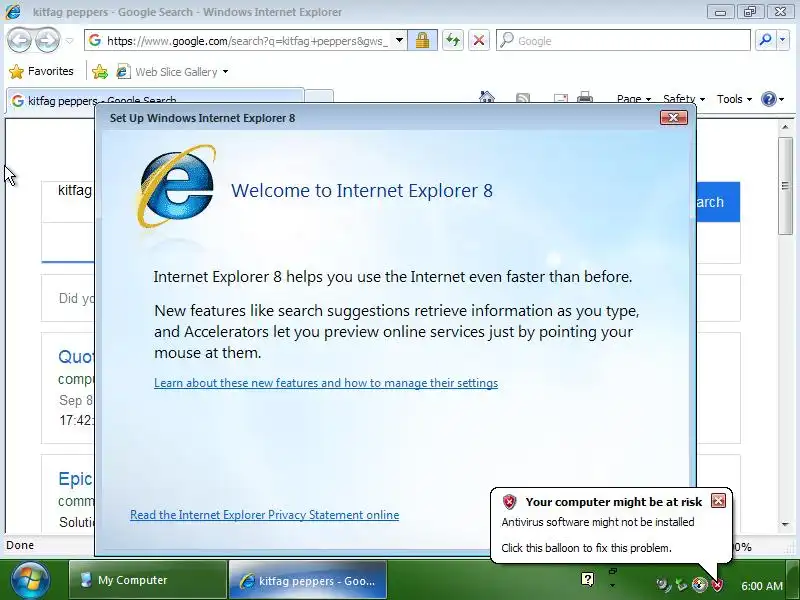
Task: Click the Stop loading red X button
Action: tap(479, 40)
